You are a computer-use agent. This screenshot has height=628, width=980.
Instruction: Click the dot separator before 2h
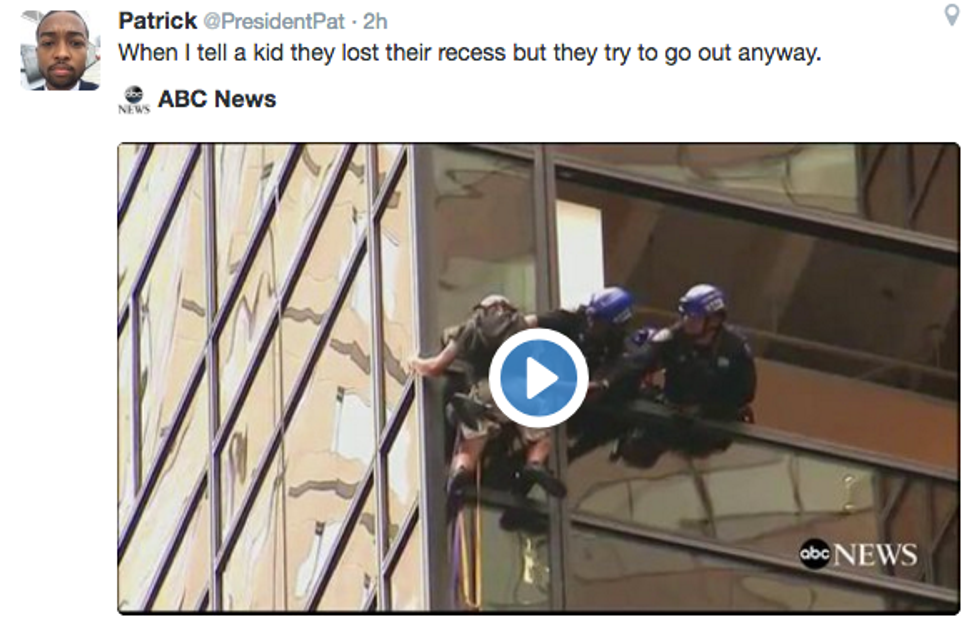tap(354, 22)
